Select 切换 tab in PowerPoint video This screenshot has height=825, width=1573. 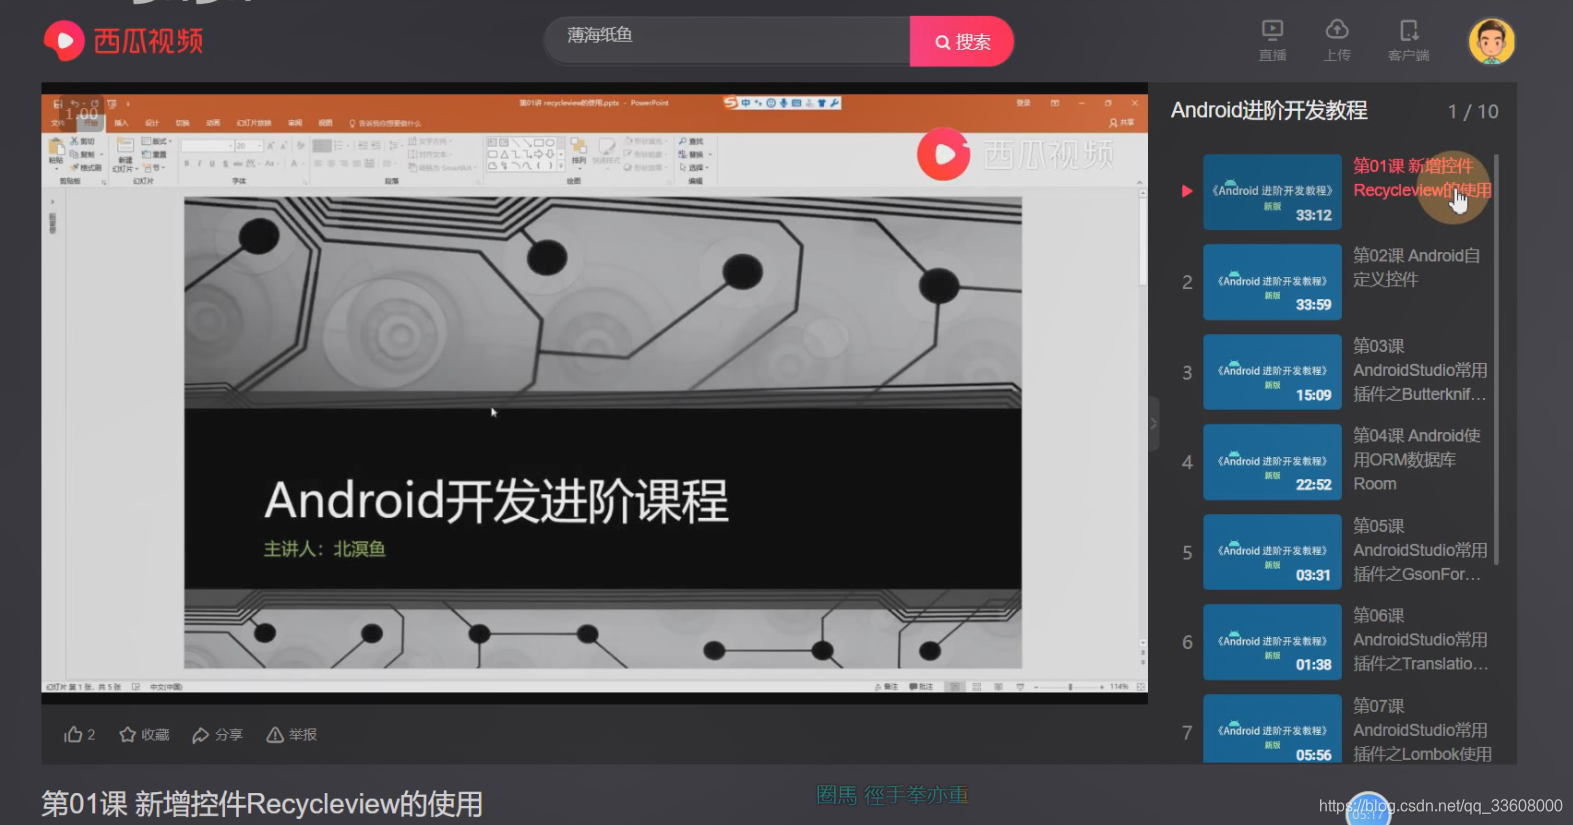pyautogui.click(x=182, y=123)
